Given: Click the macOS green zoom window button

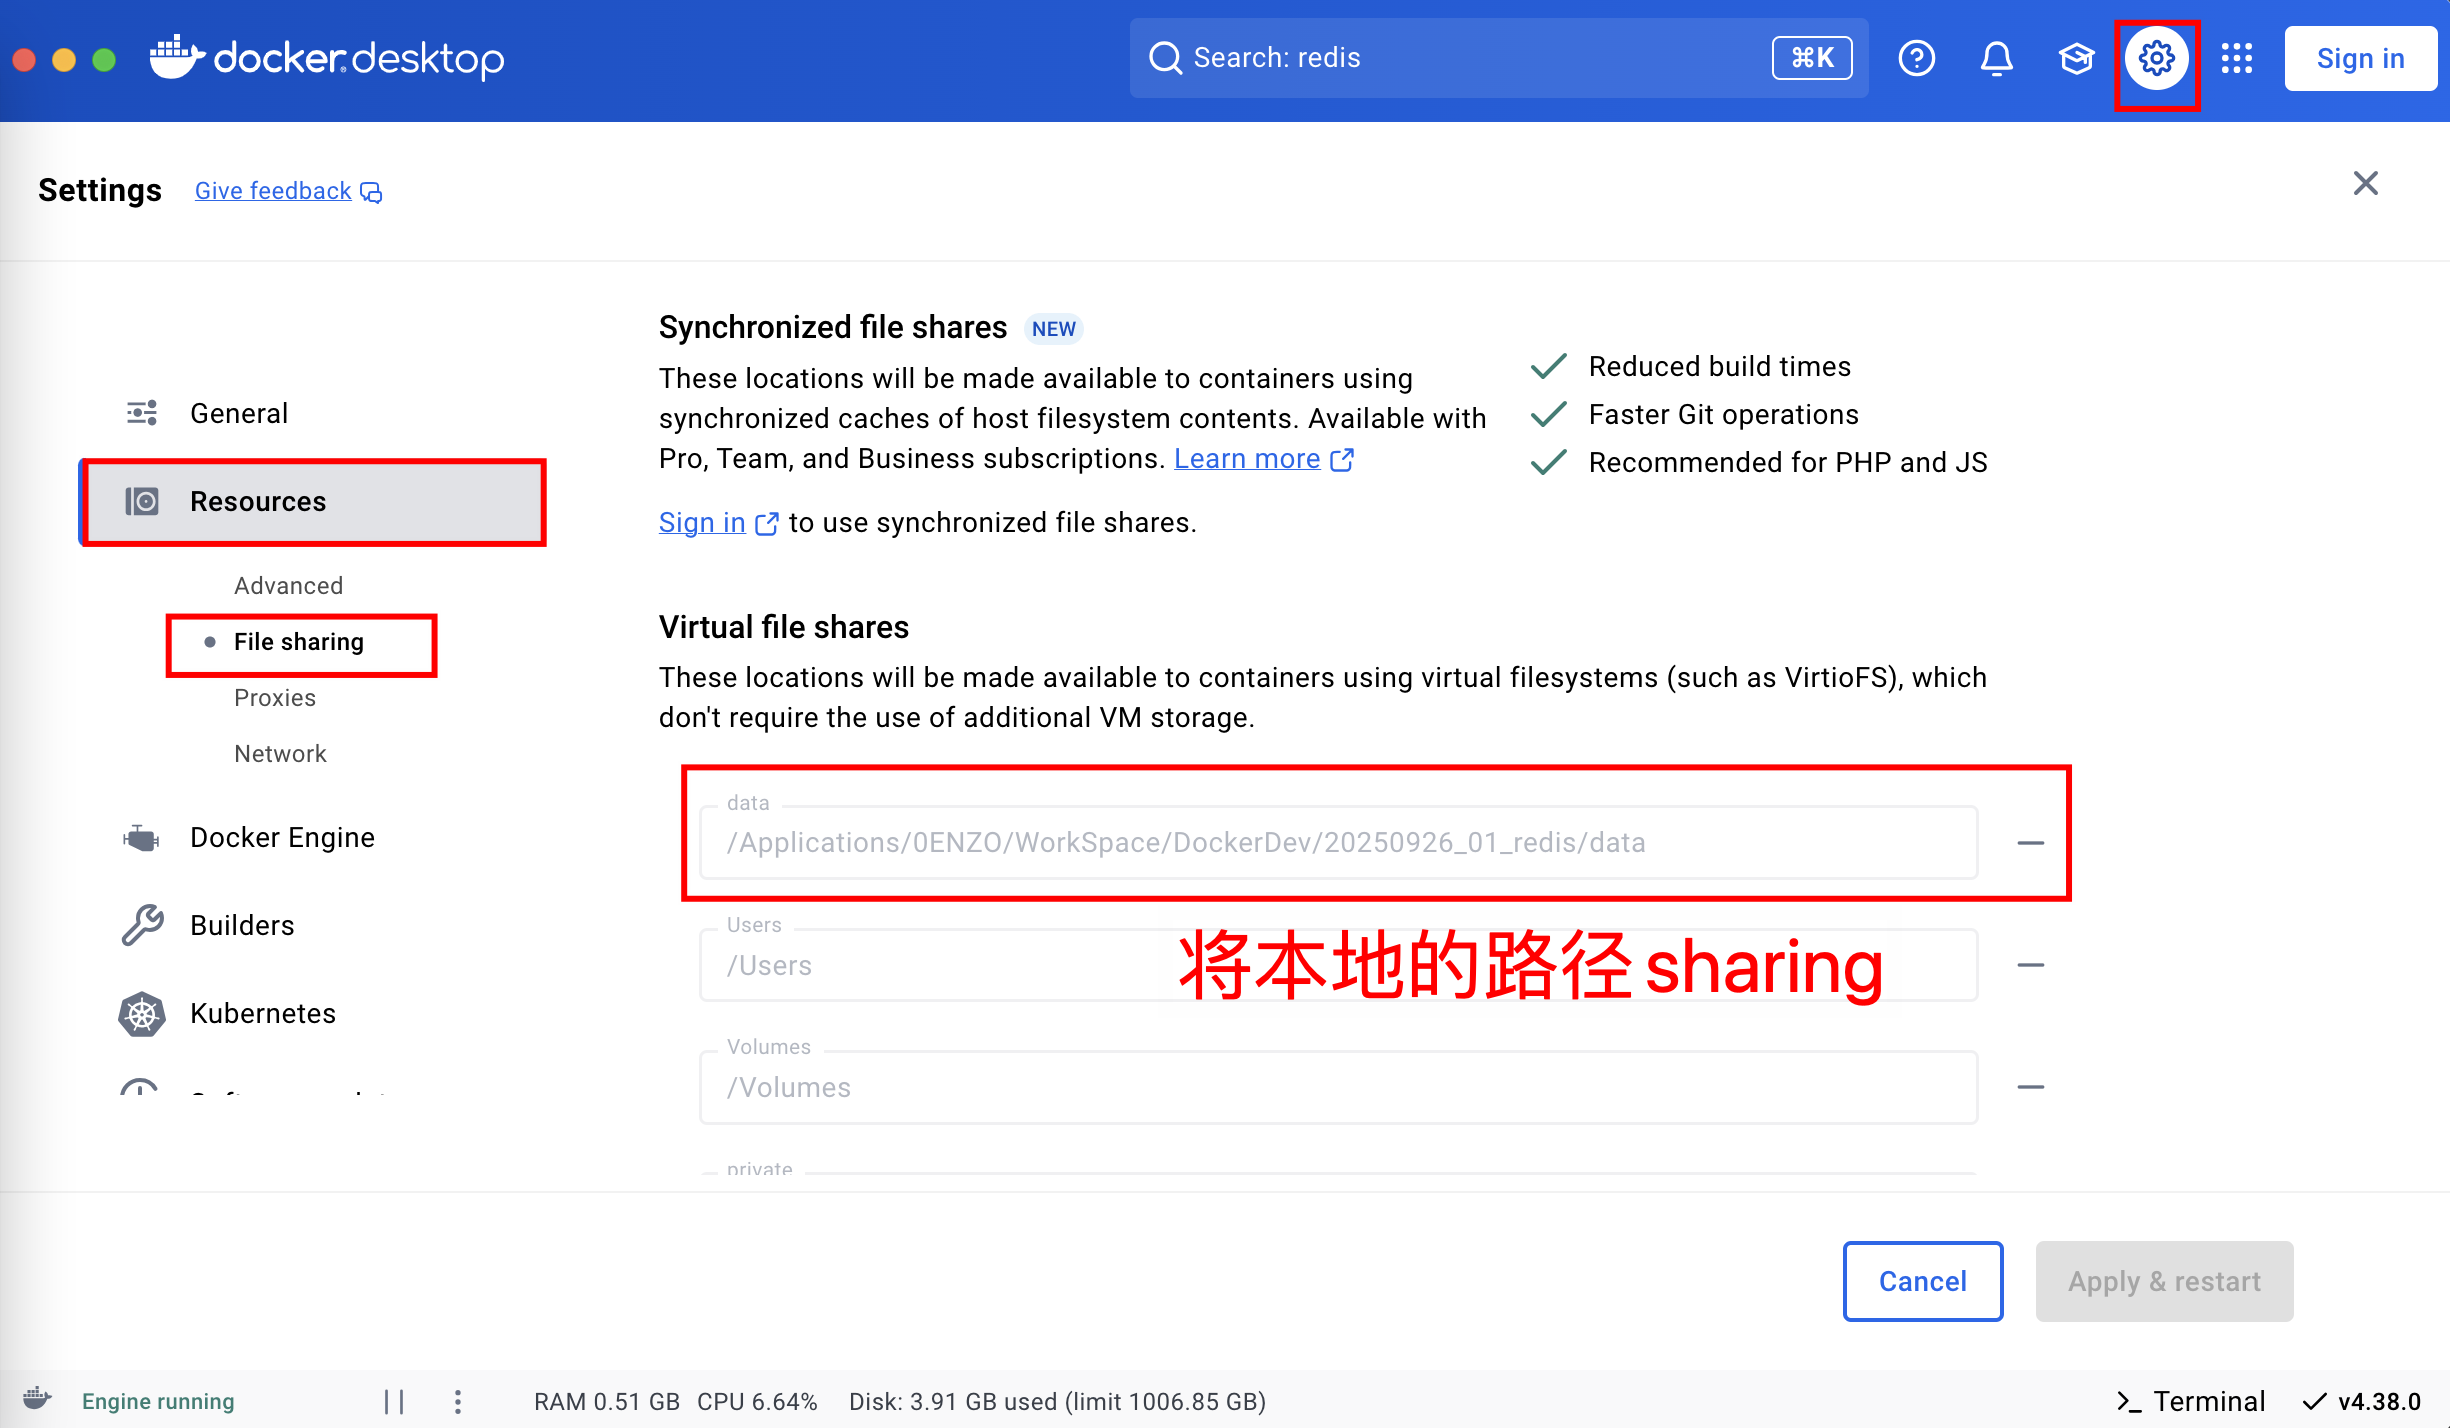Looking at the screenshot, I should click(104, 59).
